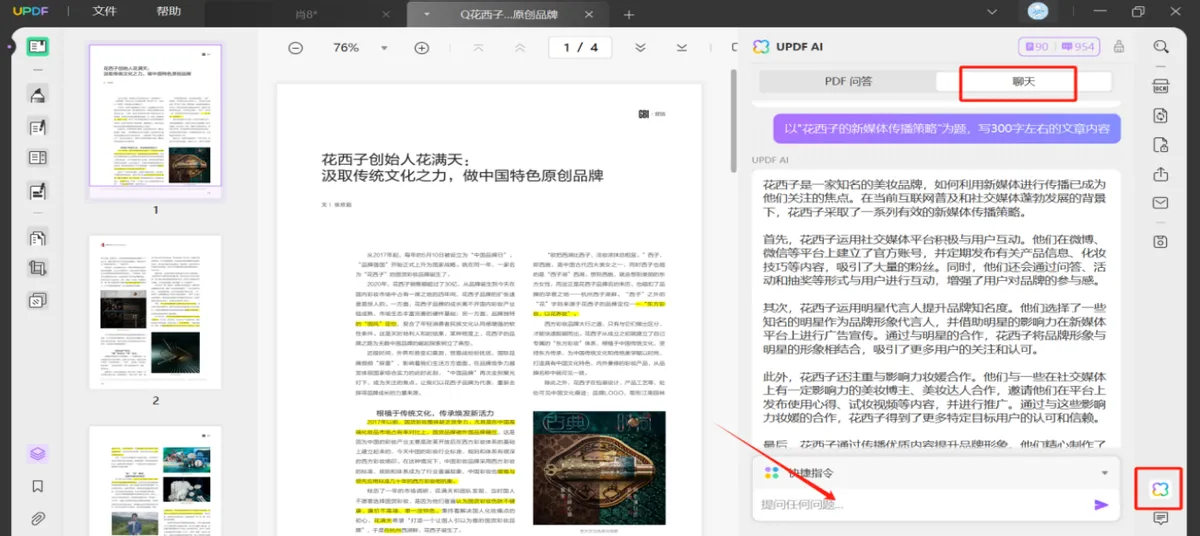Open the Reader mode icon in left sidebar
1200x536 pixels.
click(x=38, y=46)
